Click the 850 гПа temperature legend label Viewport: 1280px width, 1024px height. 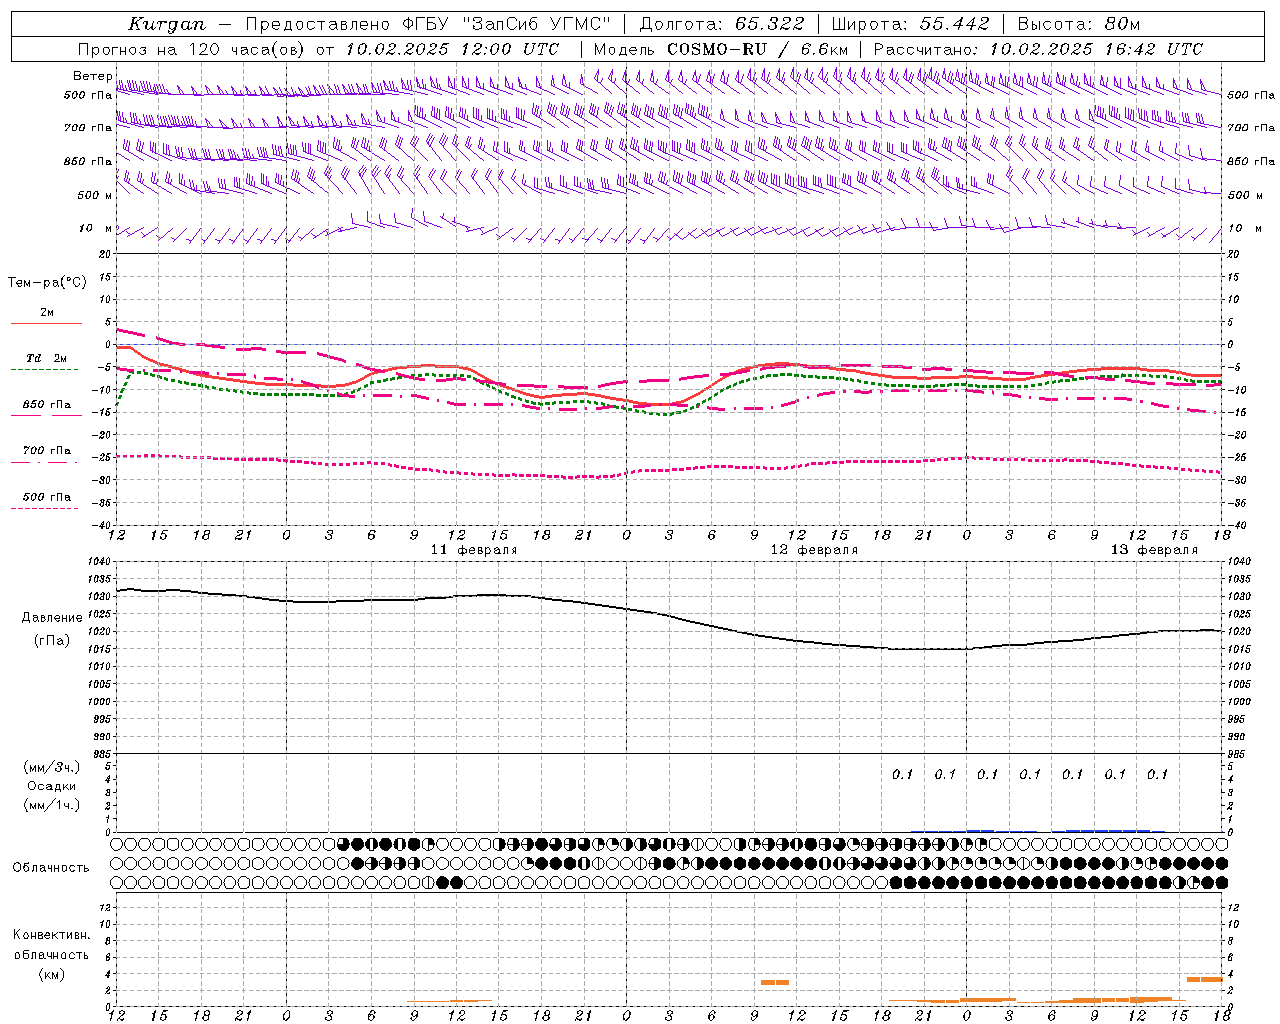[x=47, y=405]
